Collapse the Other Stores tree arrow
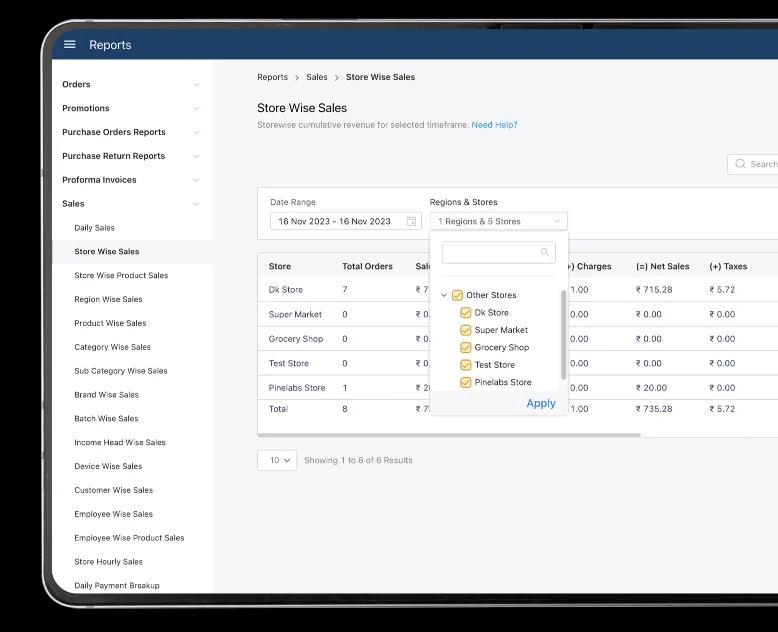 coord(444,295)
